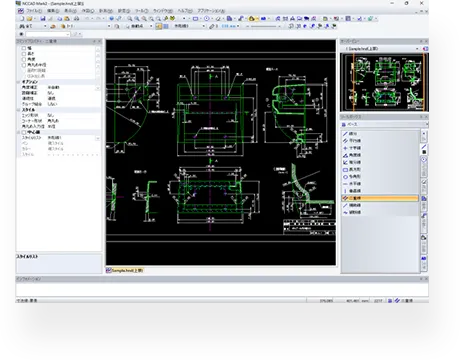The height and width of the screenshot is (360, 460).
Task: Open the Tools (ツール) menu
Action: coord(142,11)
